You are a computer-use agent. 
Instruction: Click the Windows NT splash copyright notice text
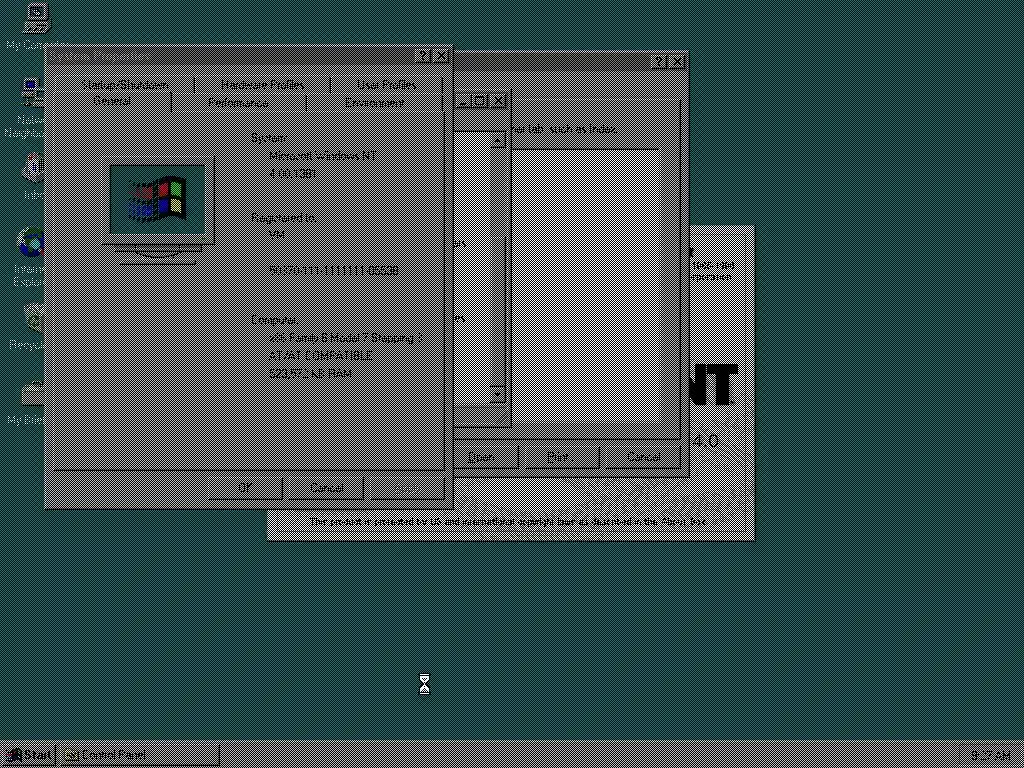click(x=507, y=522)
